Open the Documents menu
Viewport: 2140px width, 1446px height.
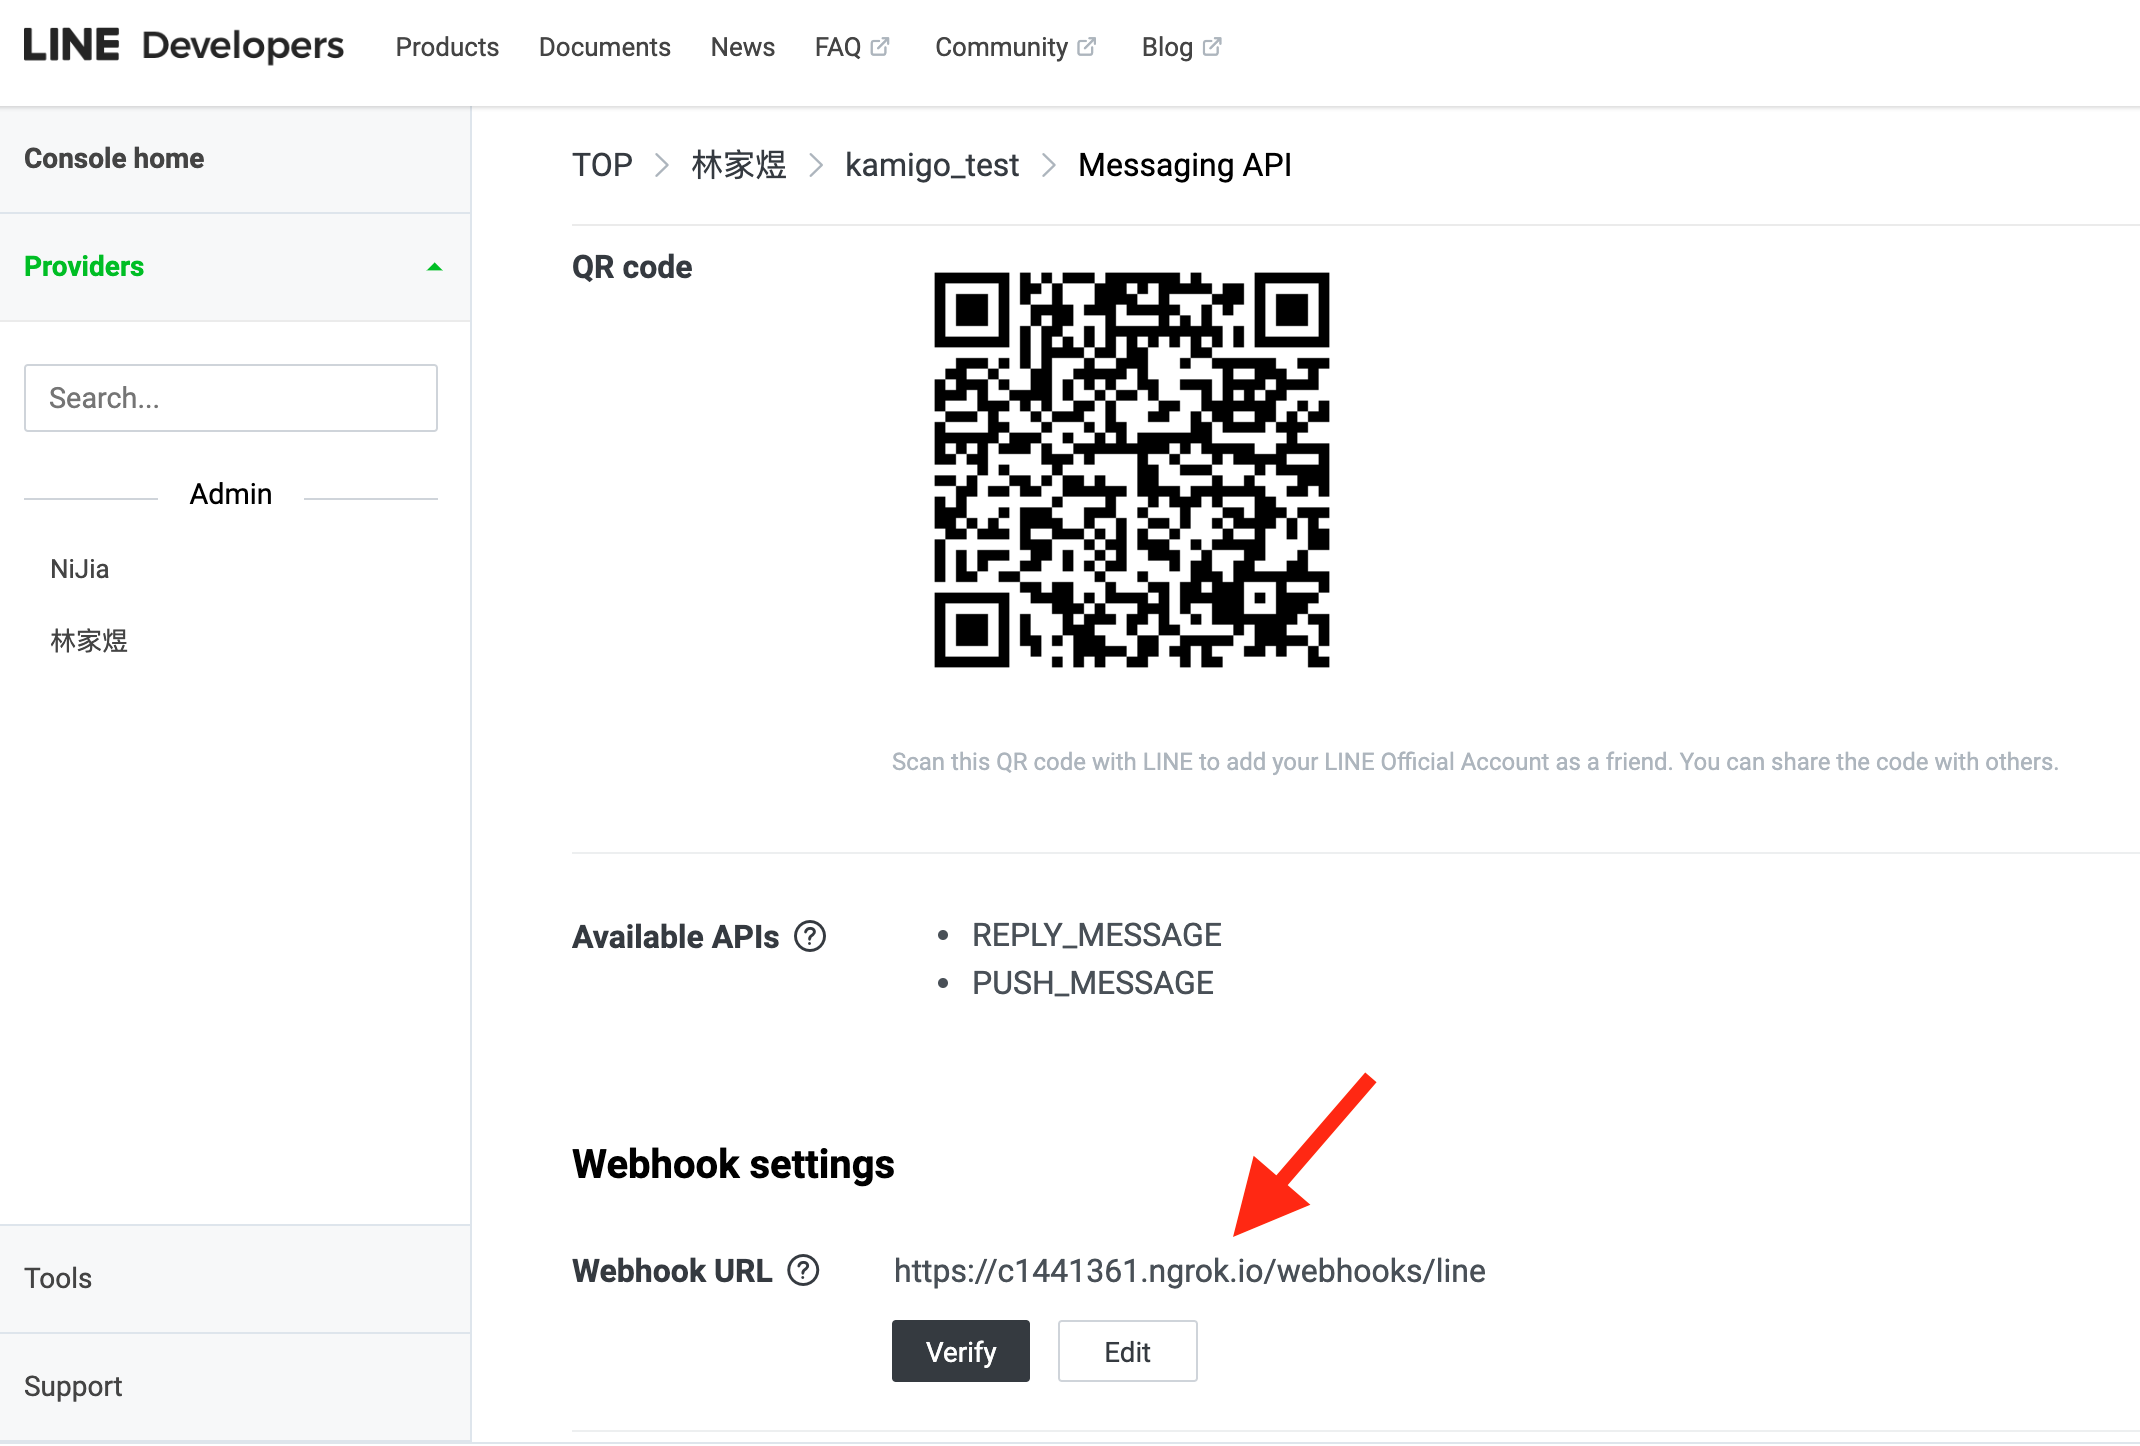point(604,47)
